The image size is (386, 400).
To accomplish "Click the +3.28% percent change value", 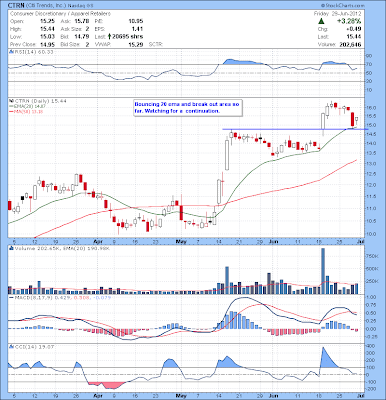I will (350, 21).
